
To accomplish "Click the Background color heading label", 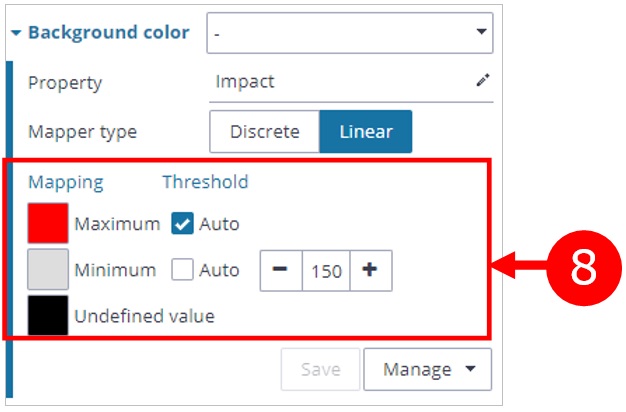I will [108, 33].
